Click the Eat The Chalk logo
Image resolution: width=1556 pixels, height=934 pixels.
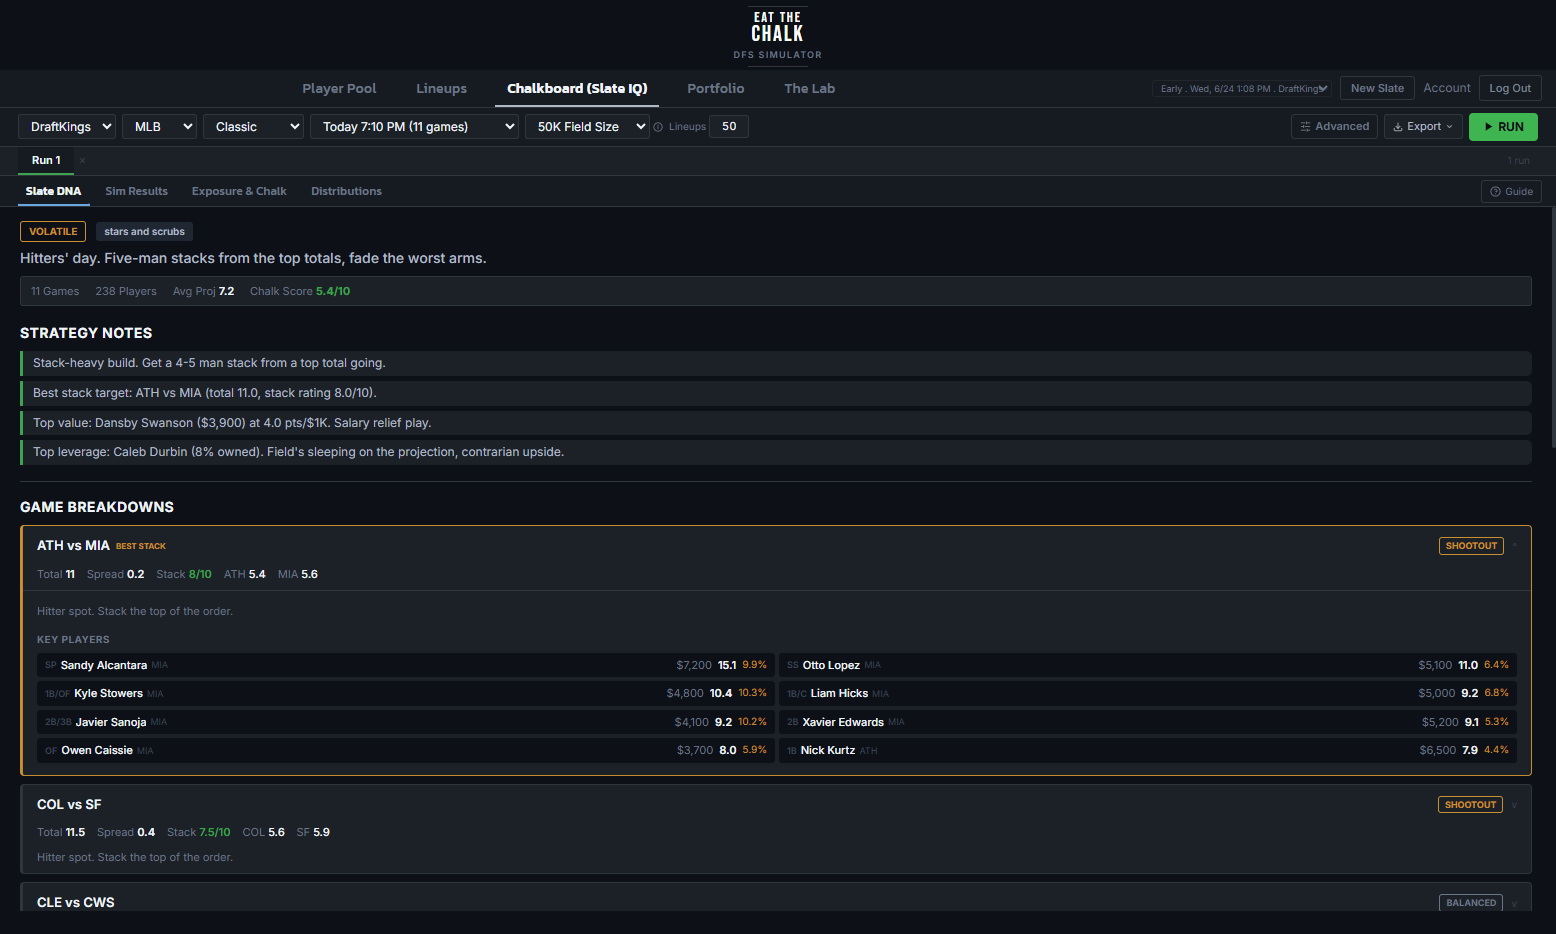tap(777, 34)
